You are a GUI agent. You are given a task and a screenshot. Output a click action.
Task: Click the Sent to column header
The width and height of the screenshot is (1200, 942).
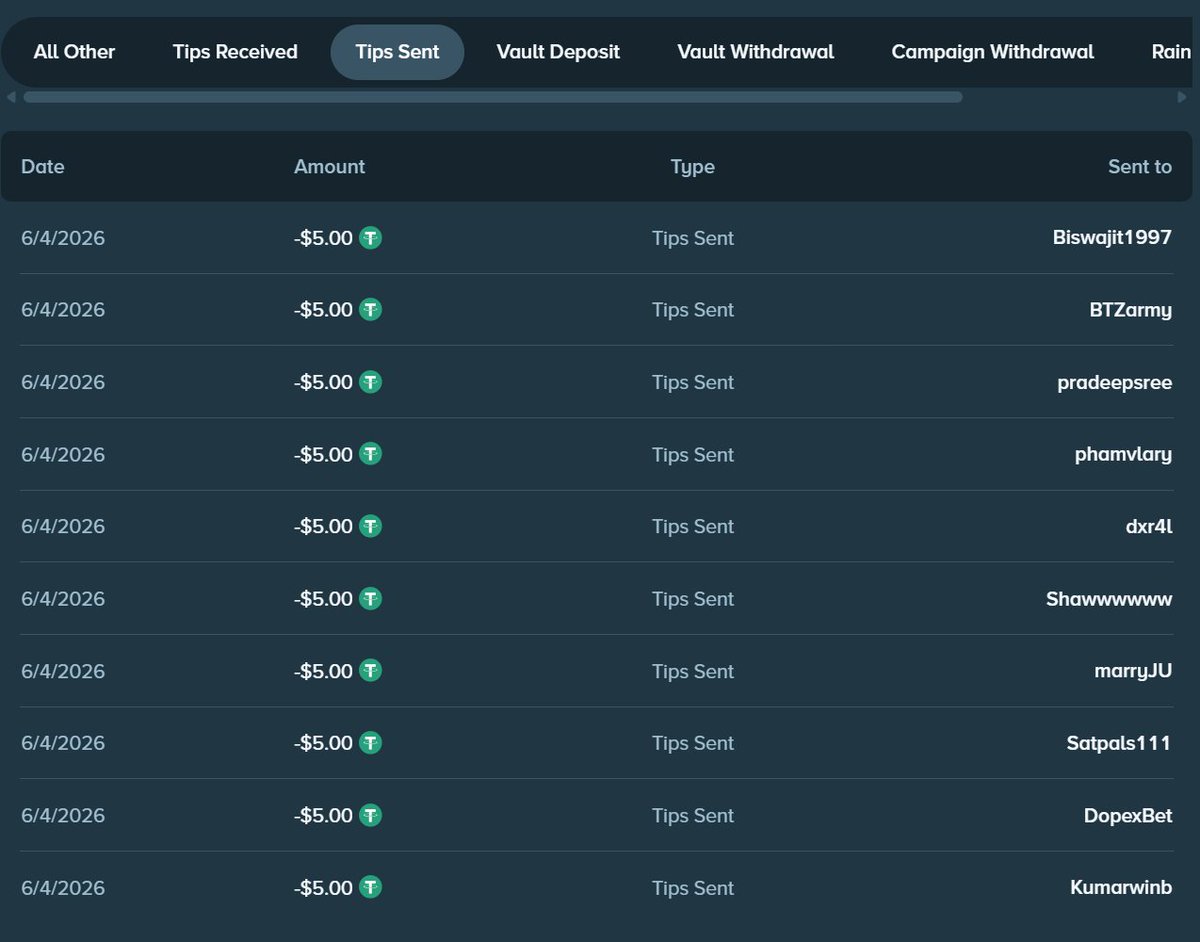click(1140, 167)
